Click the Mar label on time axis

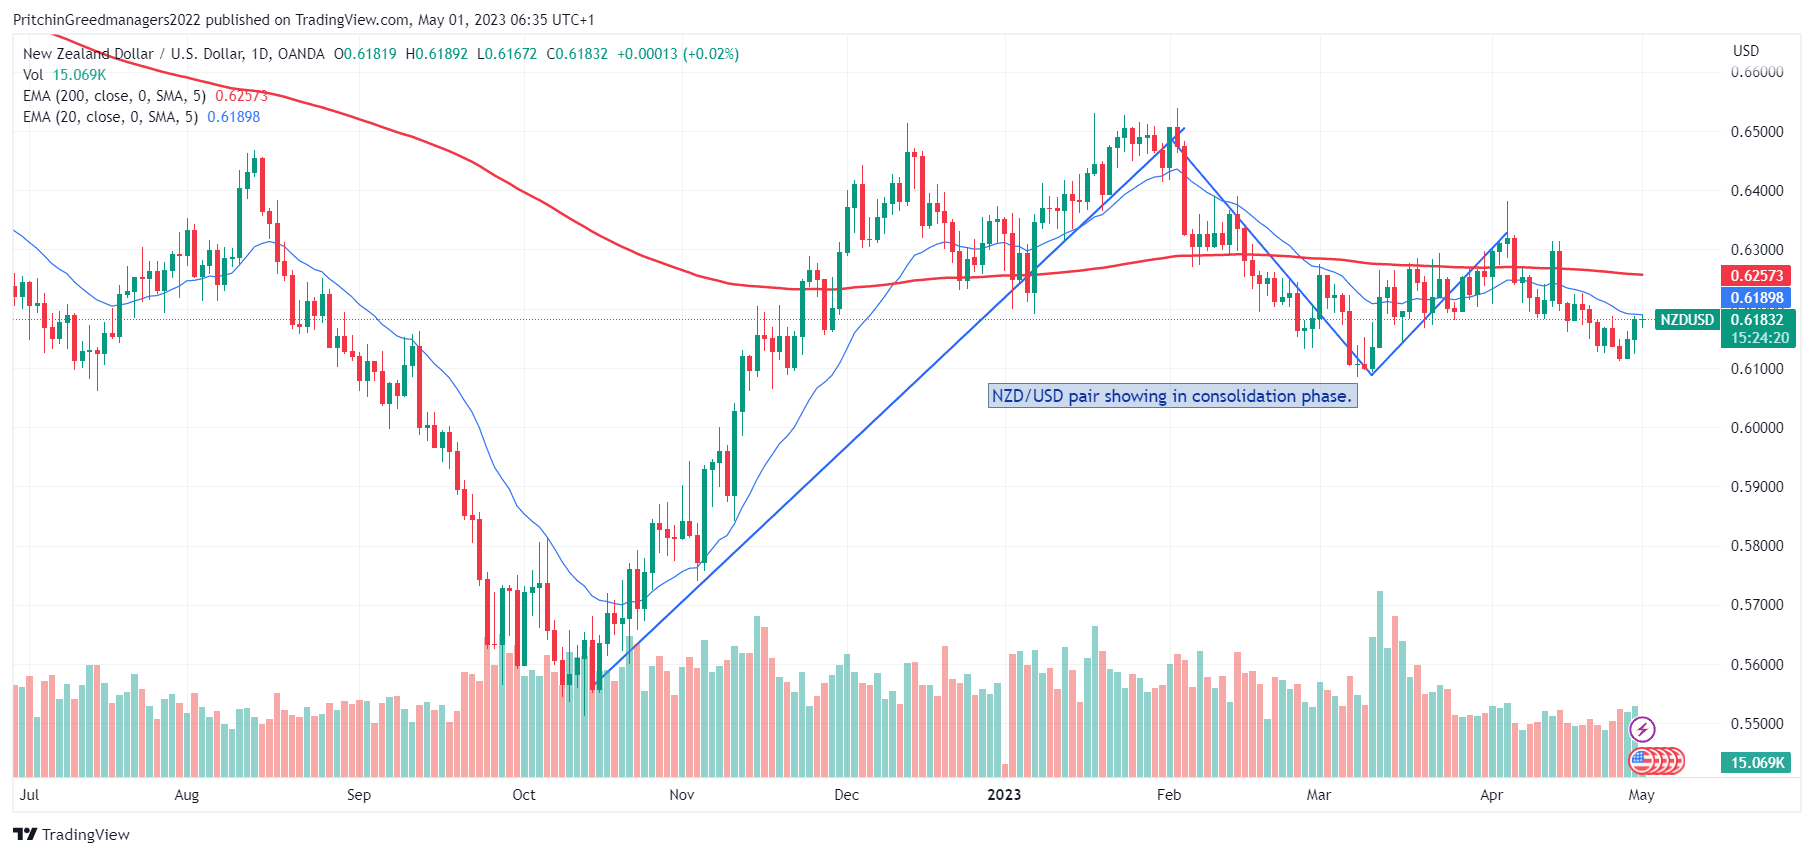(x=1319, y=795)
